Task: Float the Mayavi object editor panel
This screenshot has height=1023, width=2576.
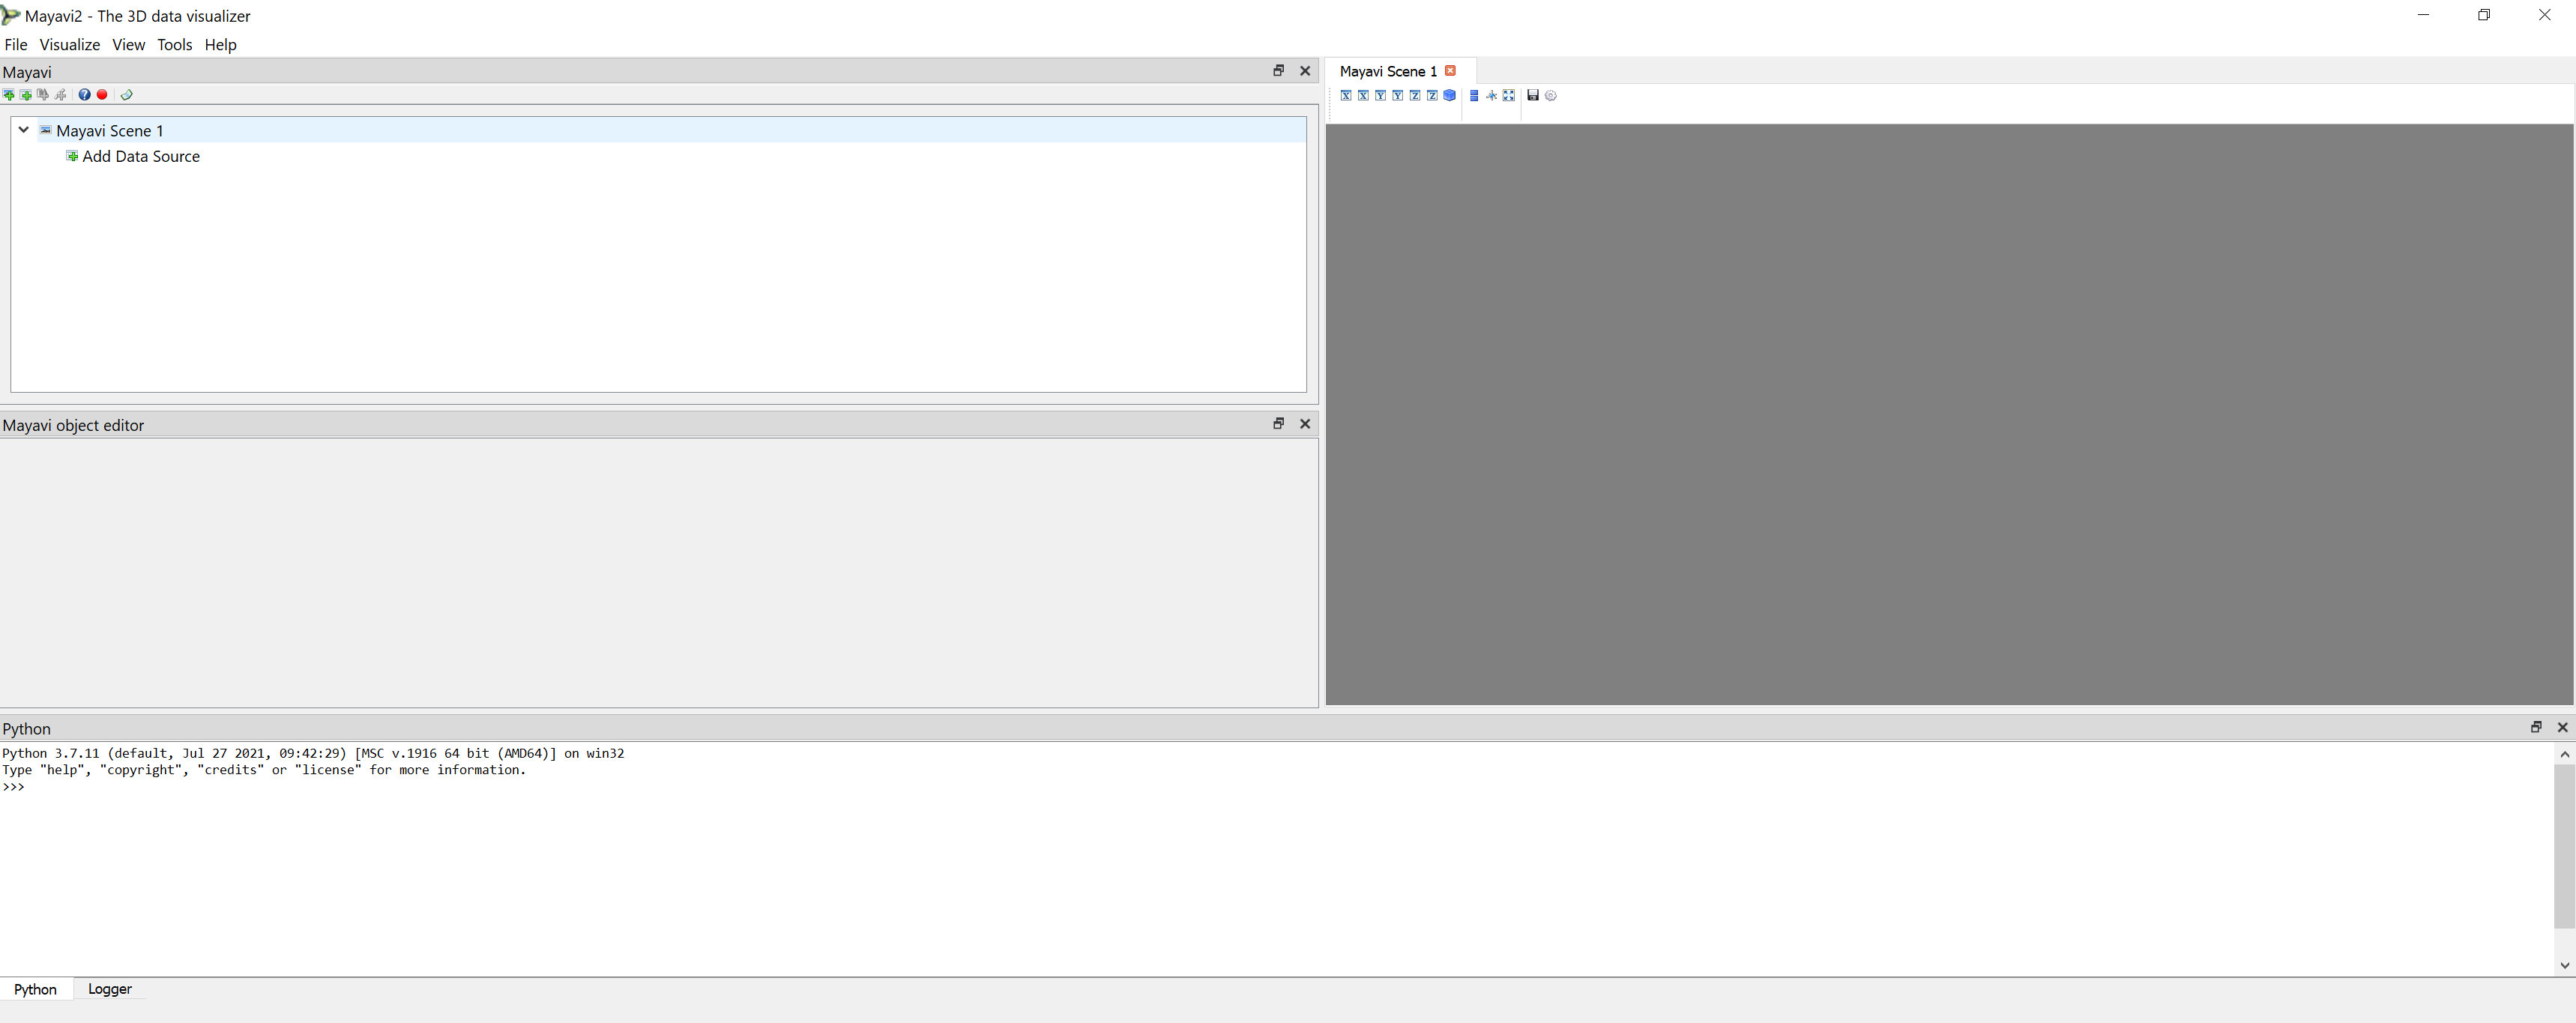Action: click(1277, 424)
